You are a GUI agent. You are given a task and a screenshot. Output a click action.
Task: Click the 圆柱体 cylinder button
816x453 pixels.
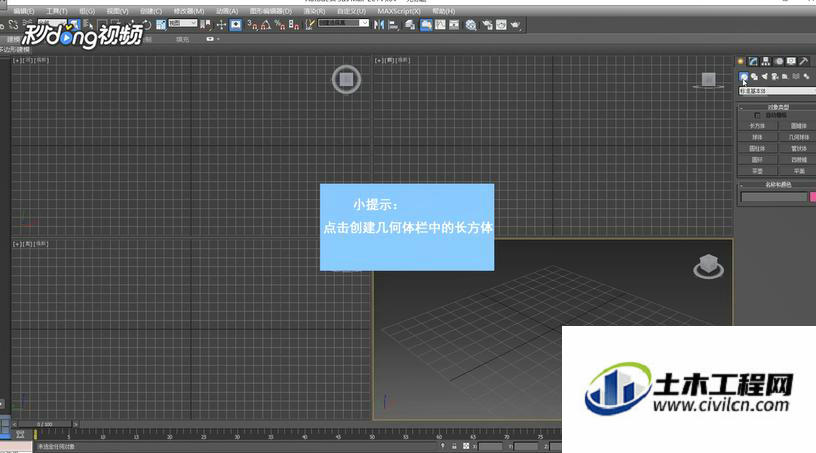[x=757, y=148]
